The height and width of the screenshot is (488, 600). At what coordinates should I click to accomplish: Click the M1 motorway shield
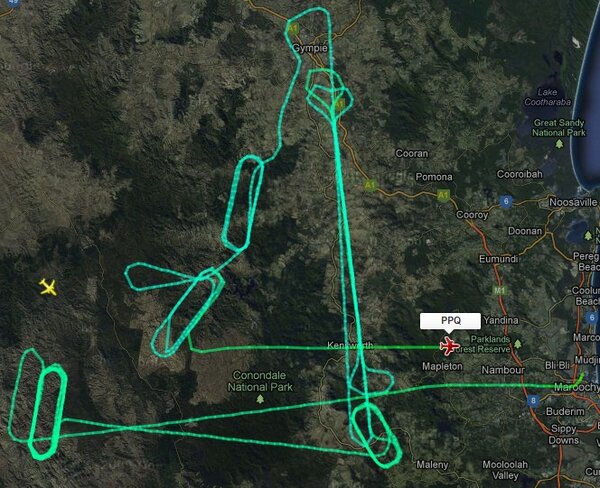[x=499, y=291]
